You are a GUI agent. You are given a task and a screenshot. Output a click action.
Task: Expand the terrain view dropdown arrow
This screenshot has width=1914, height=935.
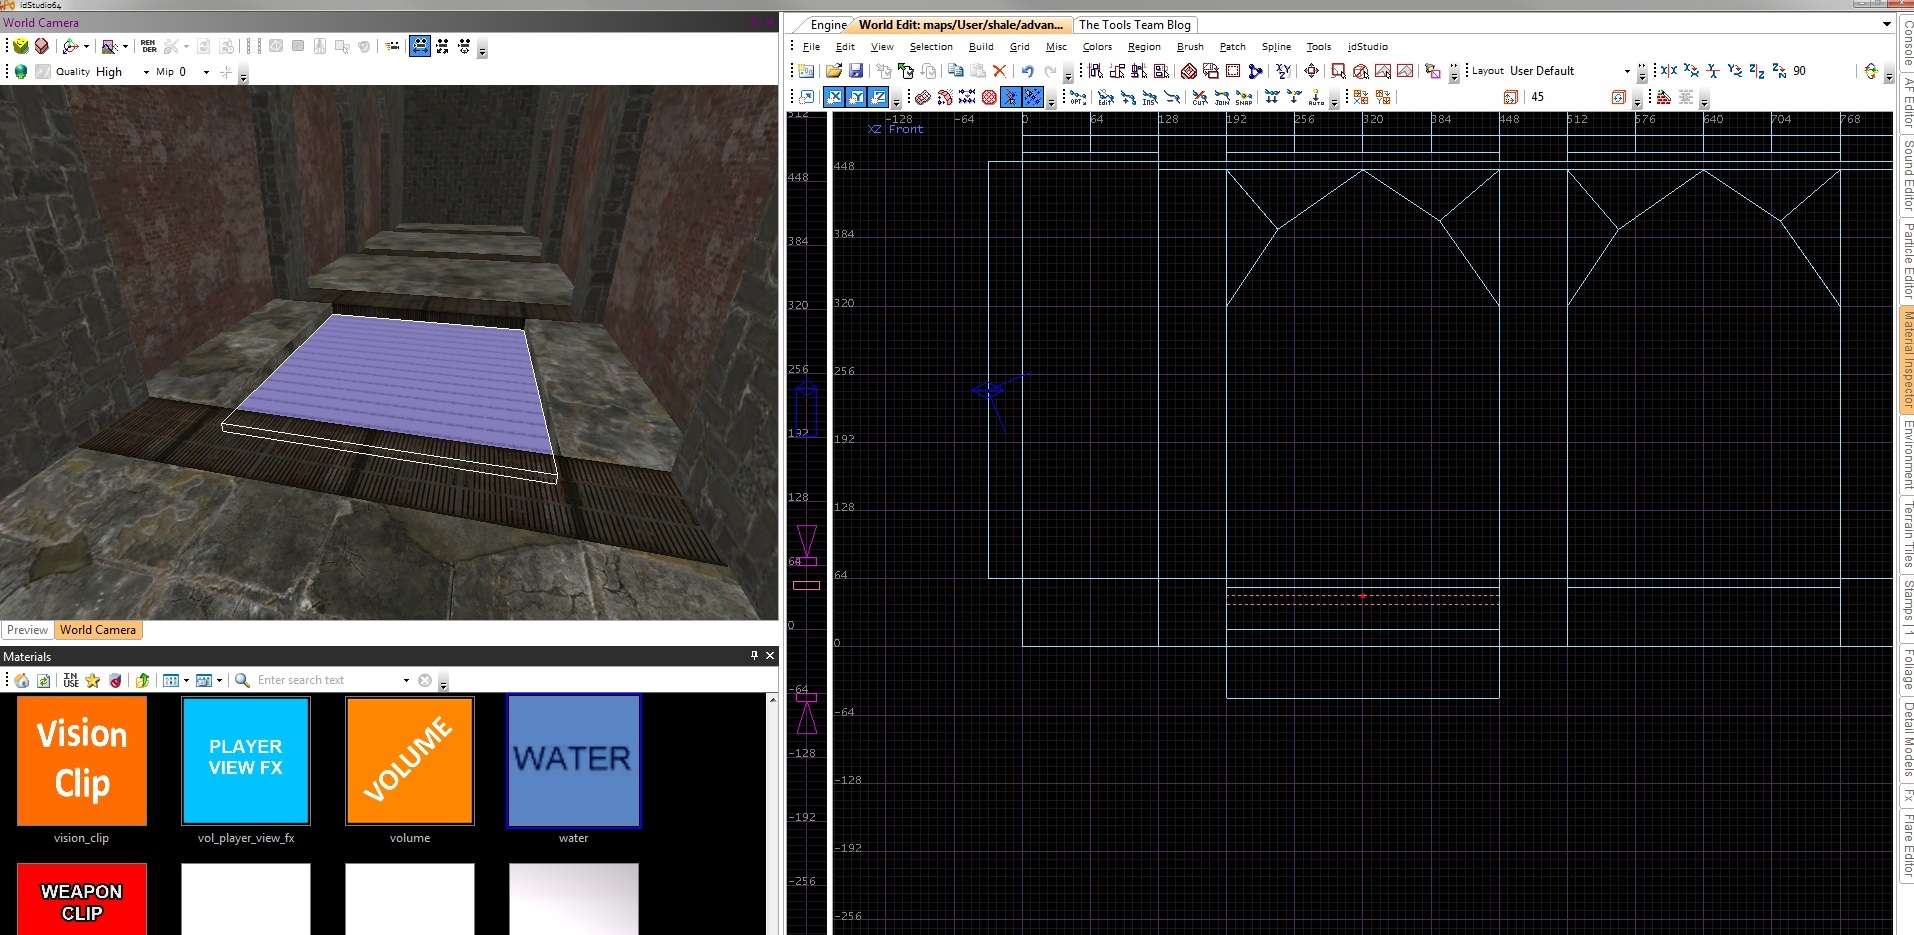125,46
